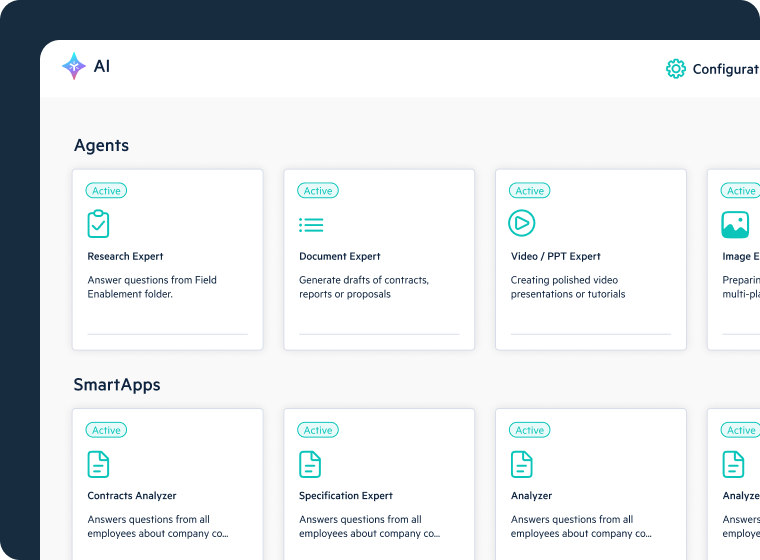
Task: Click the SmartApps section heading
Action: point(116,385)
